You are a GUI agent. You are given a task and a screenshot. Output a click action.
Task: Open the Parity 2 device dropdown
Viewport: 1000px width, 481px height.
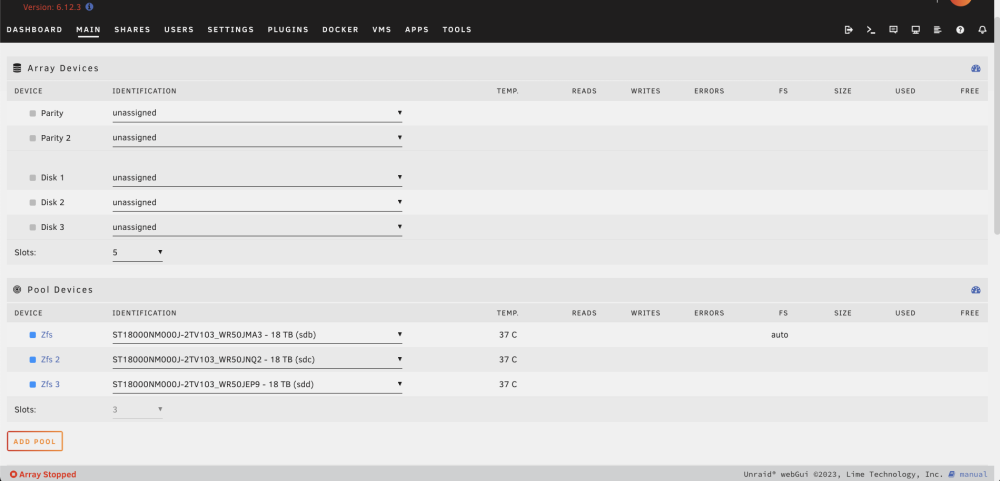click(257, 138)
